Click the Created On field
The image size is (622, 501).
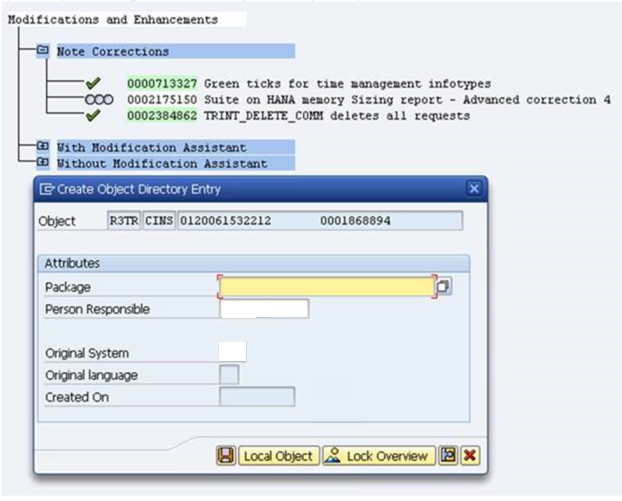coord(257,397)
